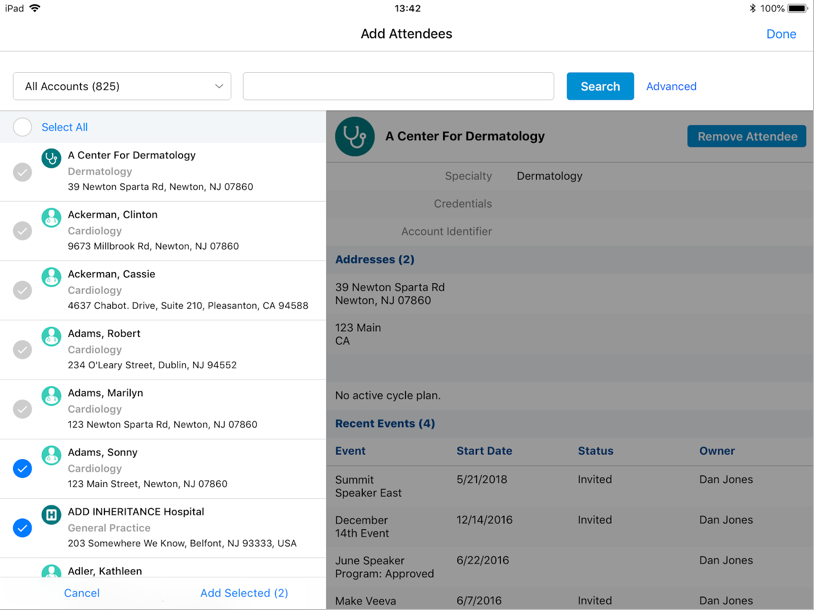
Task: Check the box for Clinton Ackerman
Action: [x=23, y=231]
